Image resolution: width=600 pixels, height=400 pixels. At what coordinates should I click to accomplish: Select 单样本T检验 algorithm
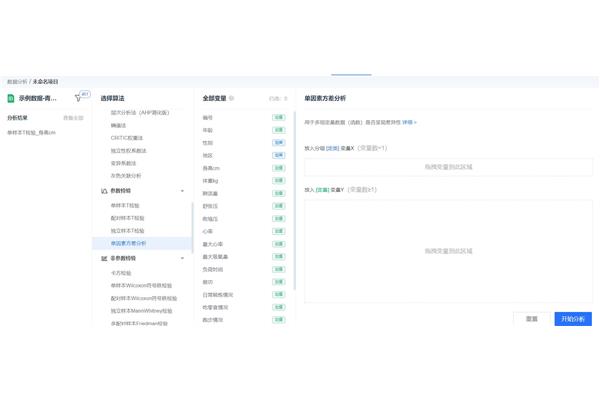(x=125, y=206)
